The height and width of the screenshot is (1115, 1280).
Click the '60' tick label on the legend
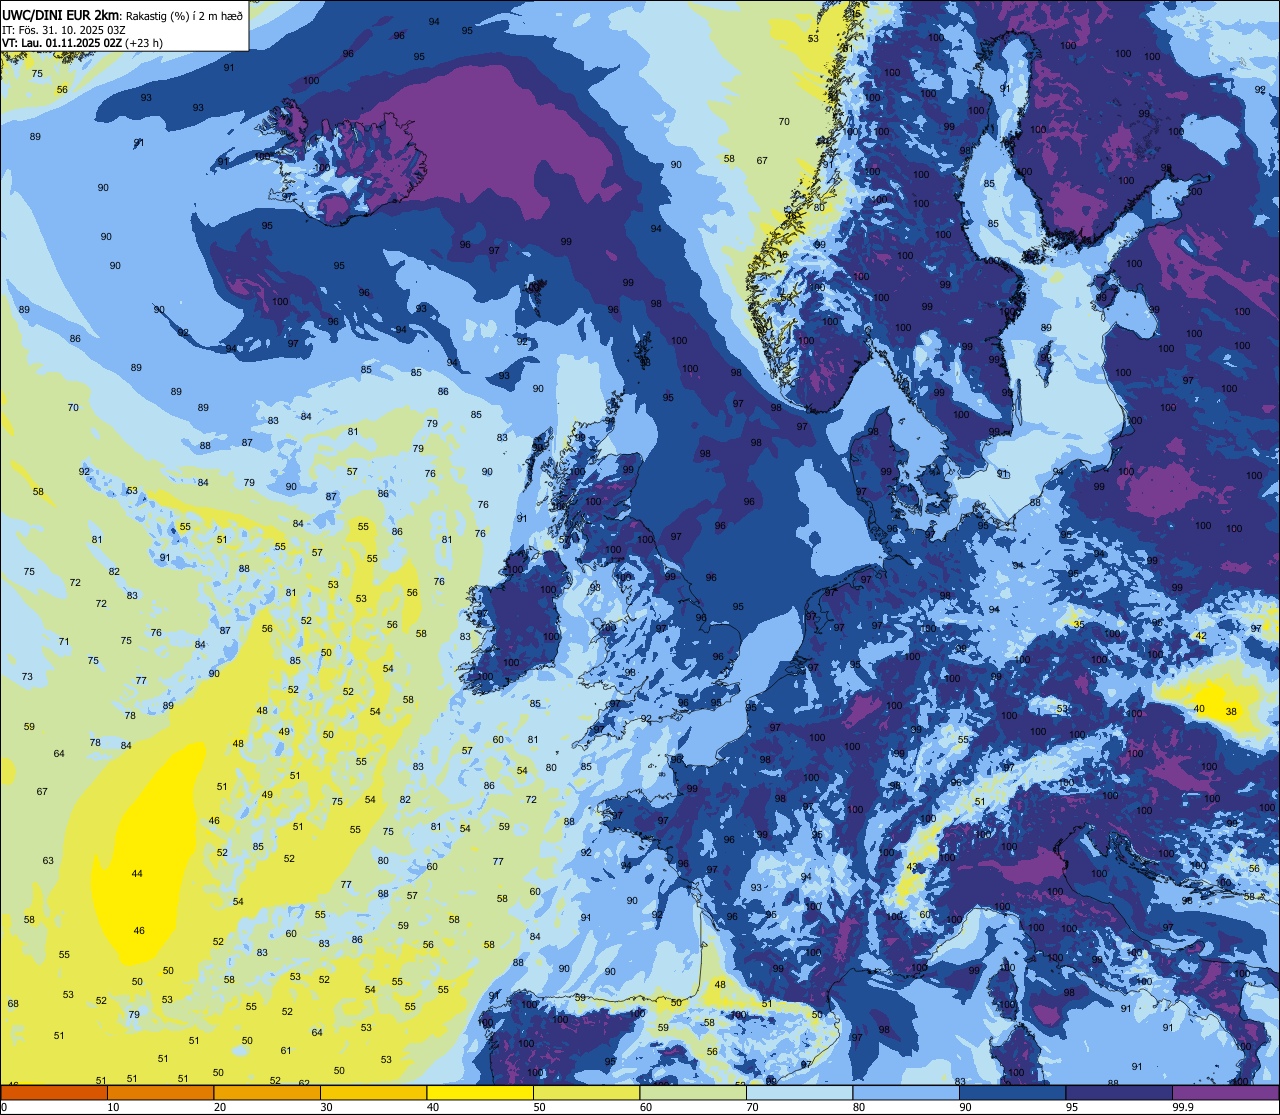(646, 1107)
